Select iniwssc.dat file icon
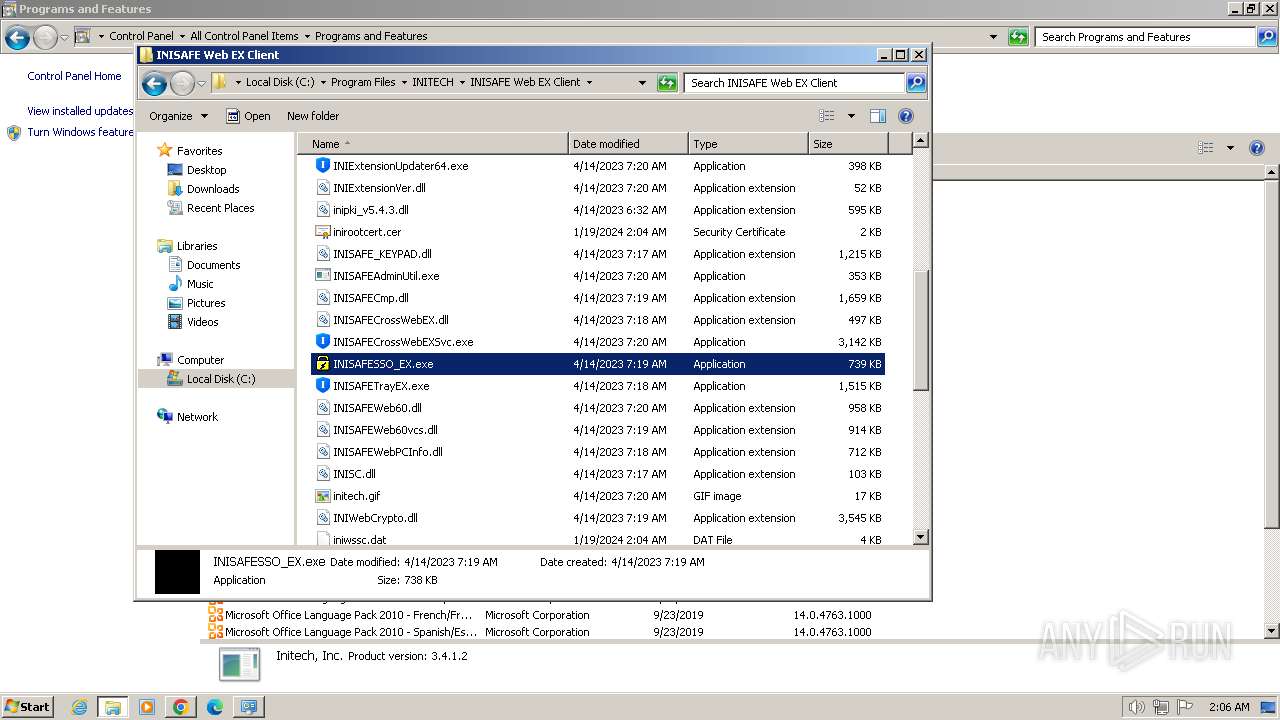 [323, 540]
